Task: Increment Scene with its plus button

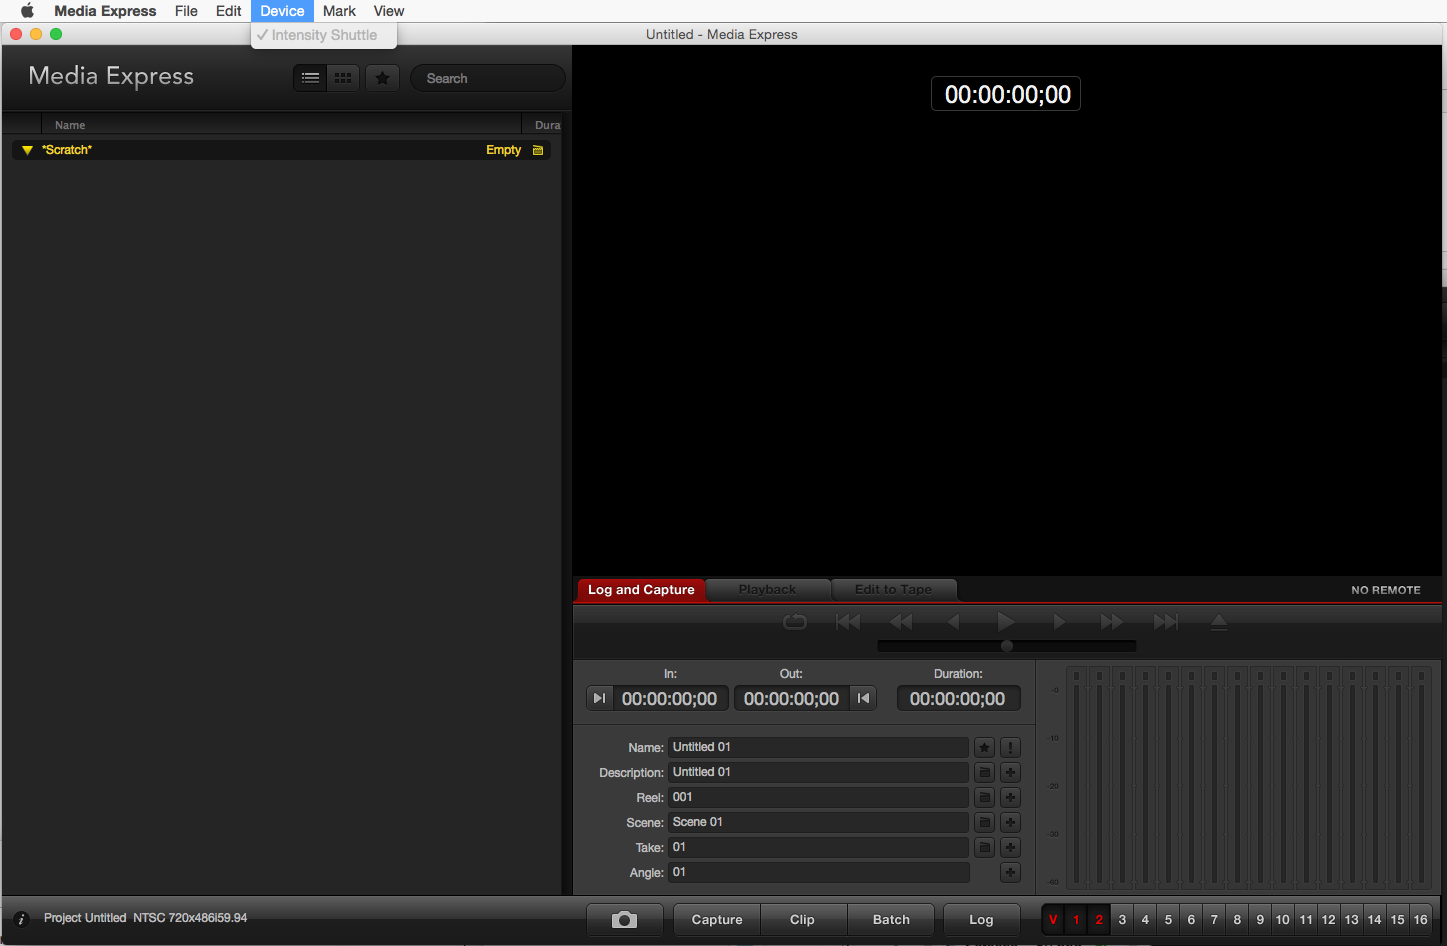Action: (1011, 822)
